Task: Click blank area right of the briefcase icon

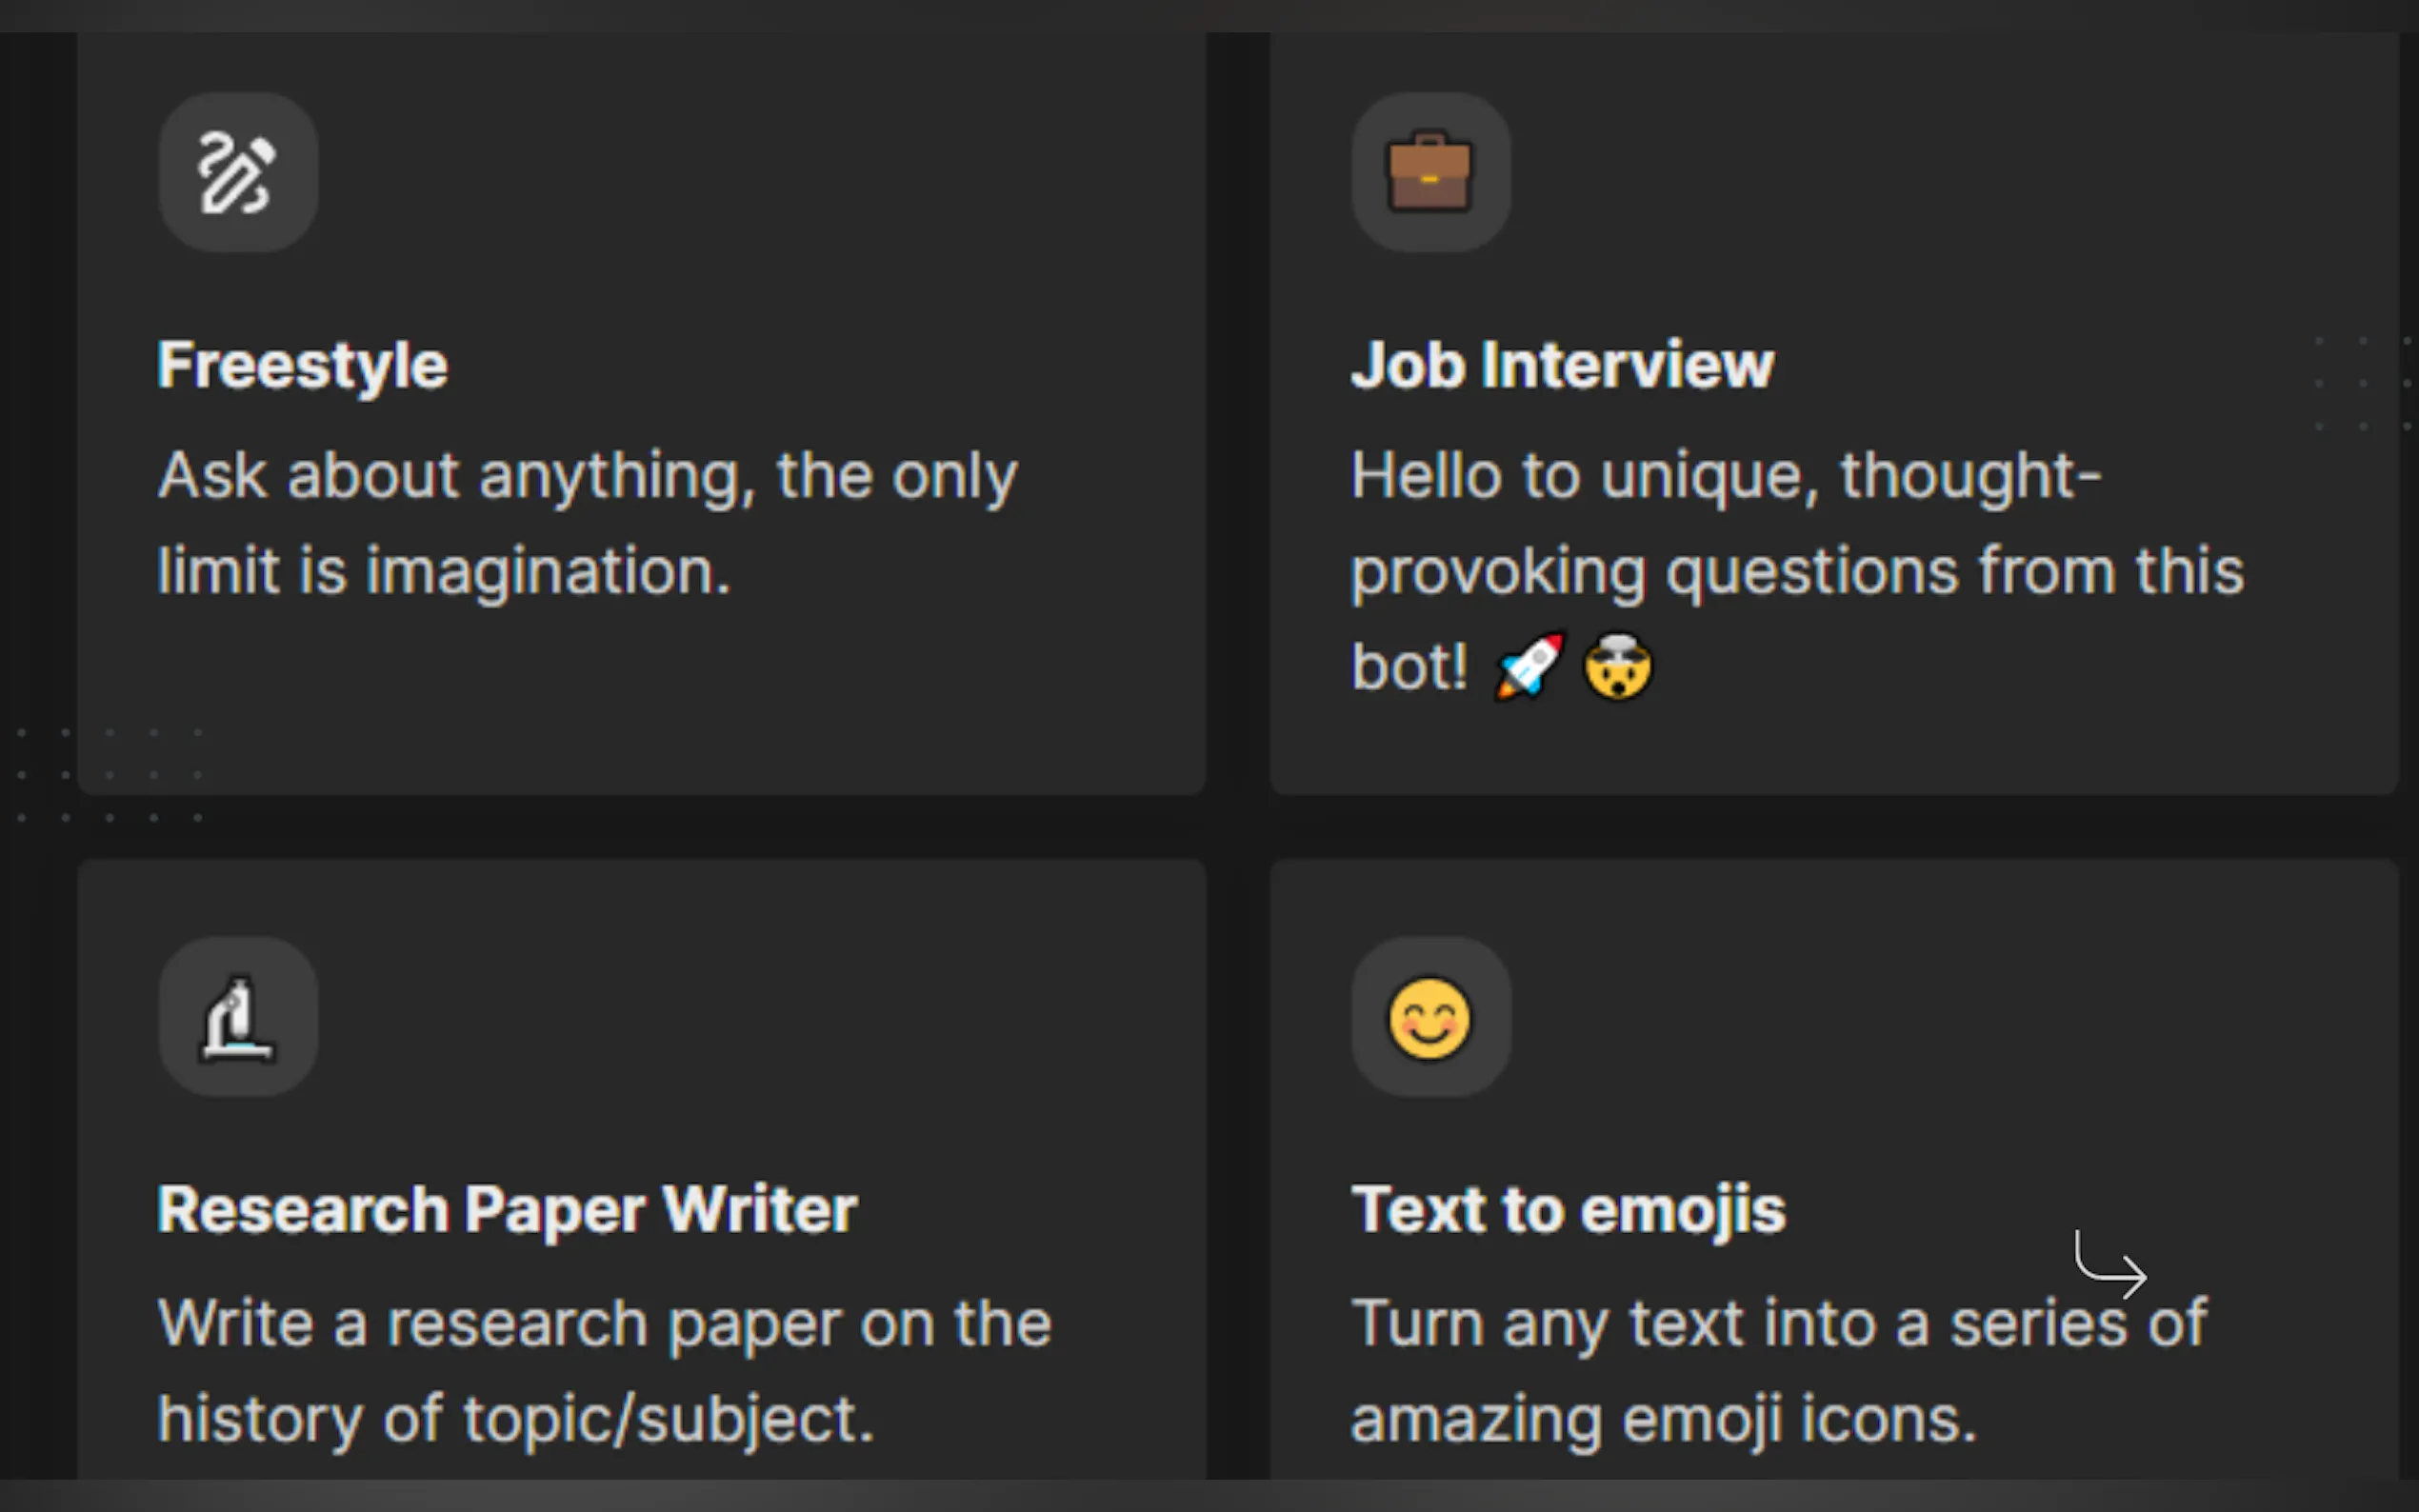Action: coord(1900,172)
